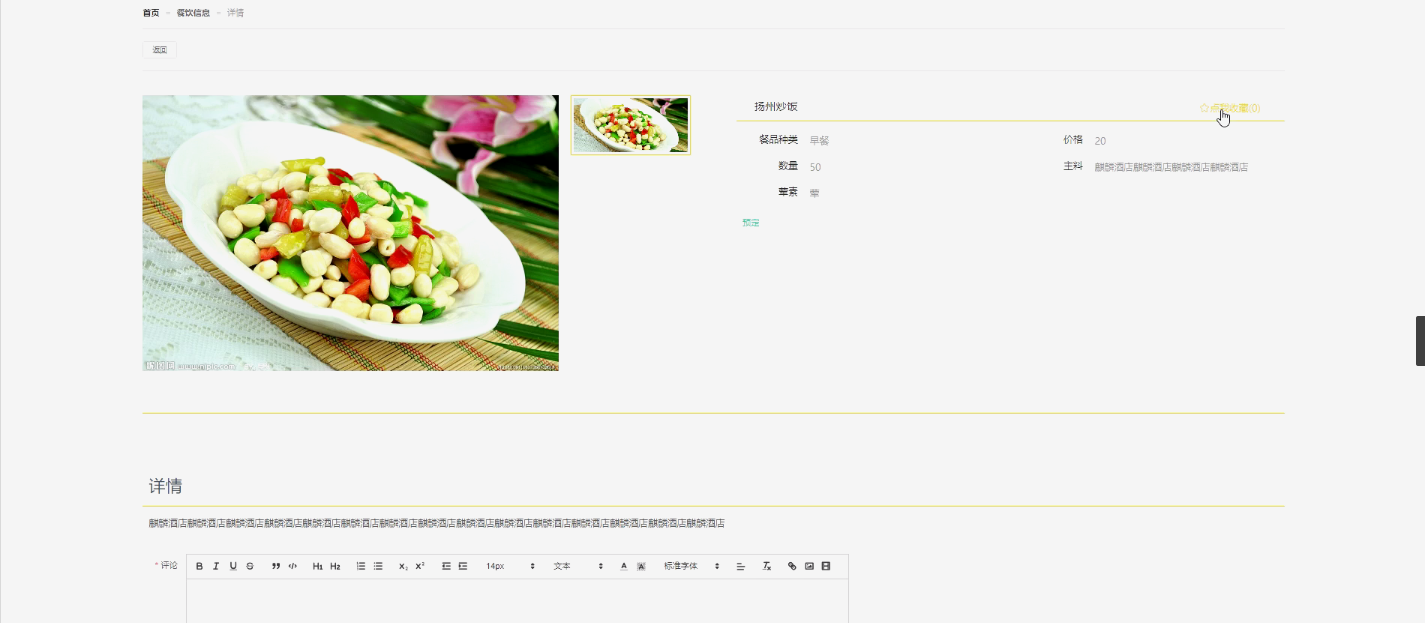This screenshot has width=1425, height=623.
Task: Click the 早餐 category value
Action: (819, 141)
